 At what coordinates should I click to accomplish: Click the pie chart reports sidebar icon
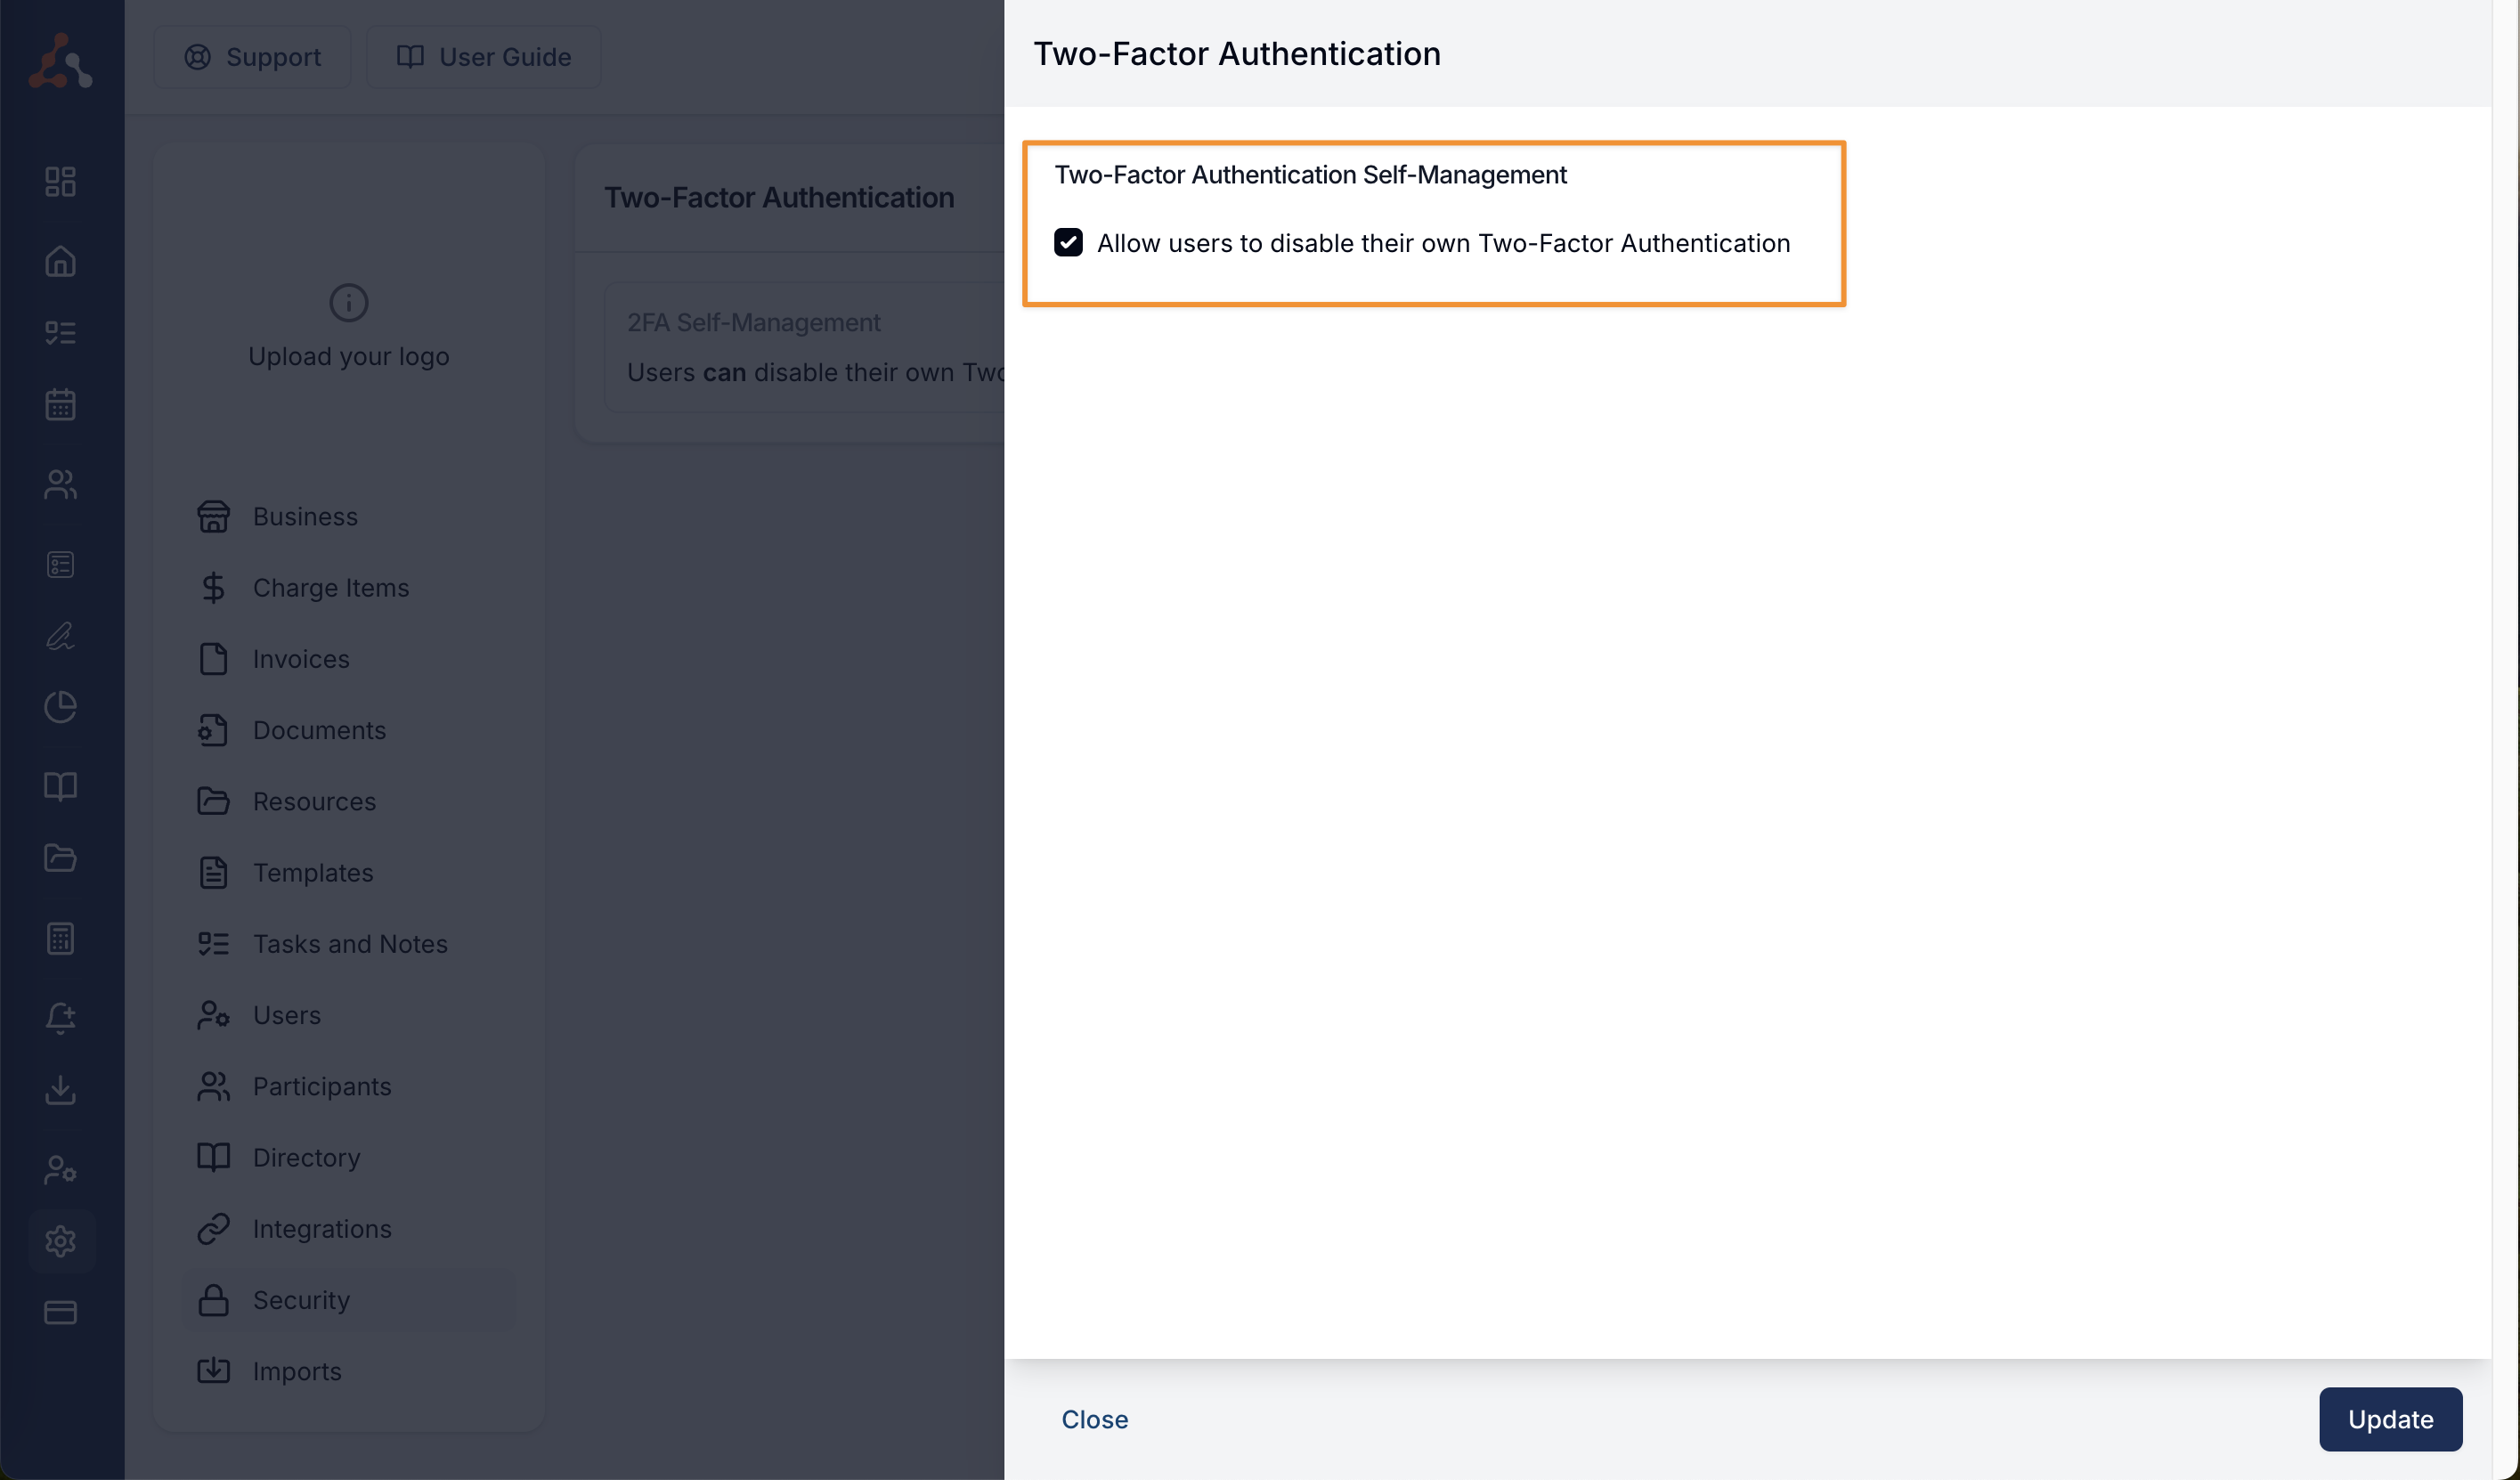click(x=60, y=706)
